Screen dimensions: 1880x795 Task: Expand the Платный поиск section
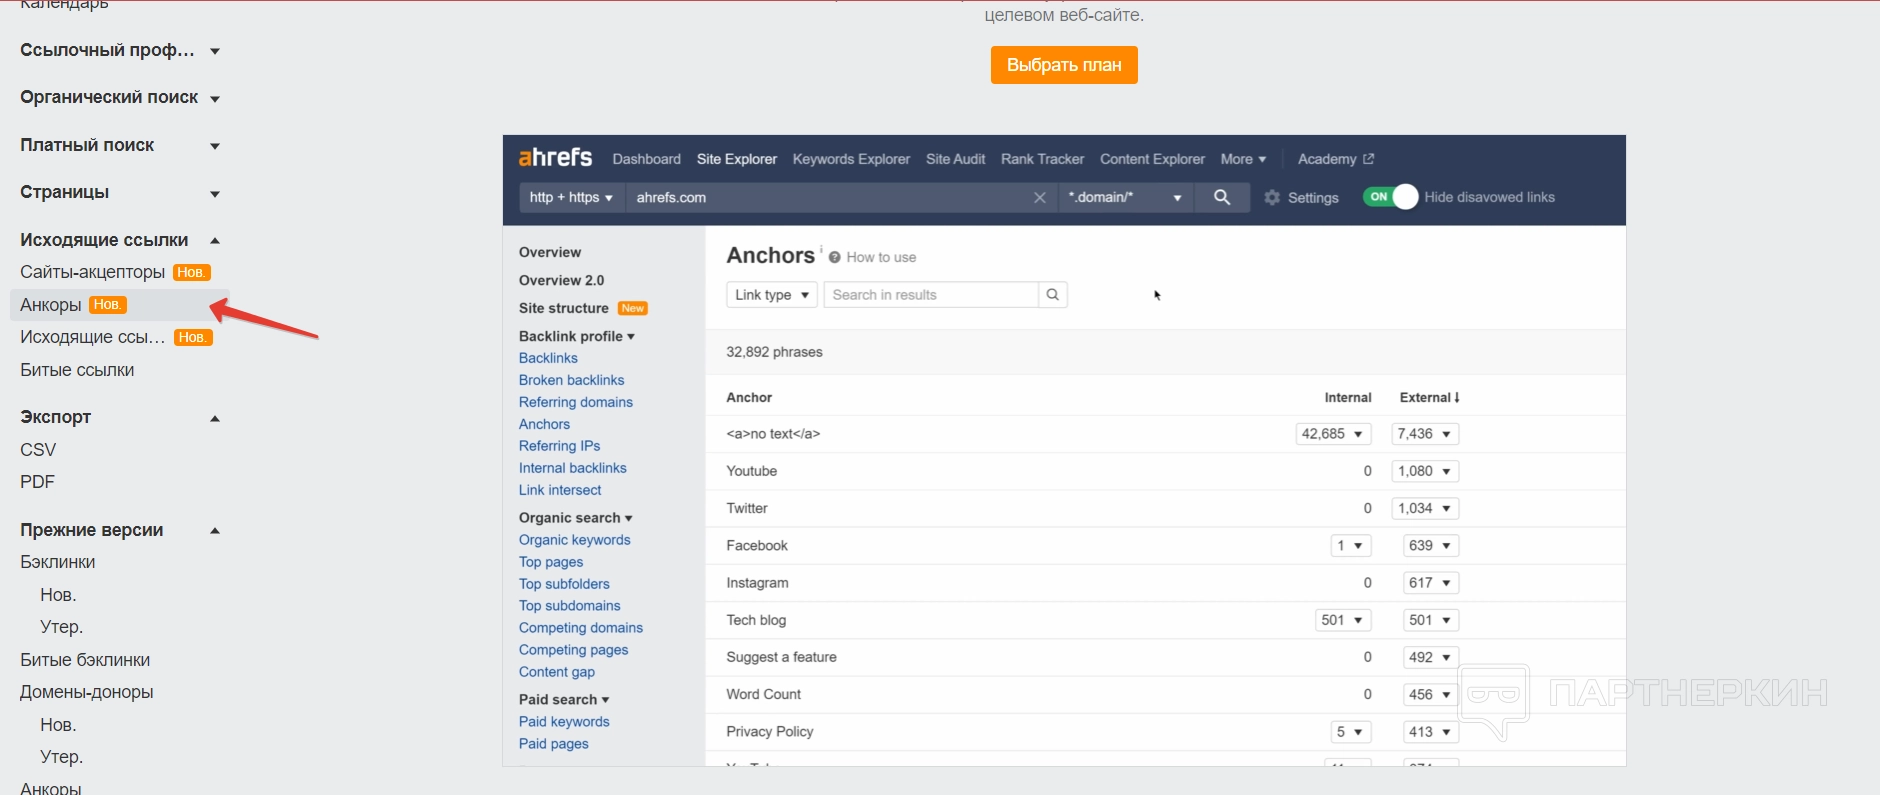215,146
